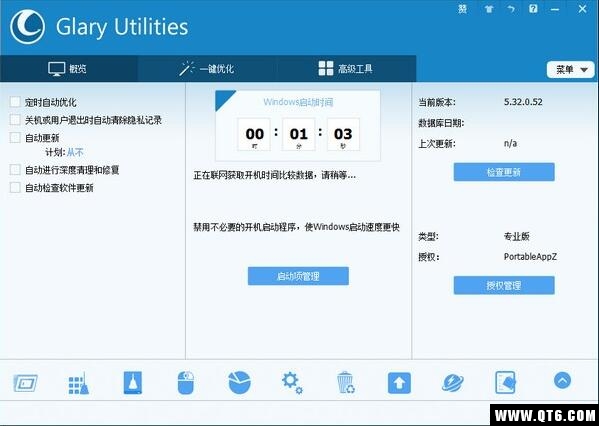Viewport: 599px width, 426px height.
Task: Close the Glary Utilities window
Action: [x=582, y=9]
